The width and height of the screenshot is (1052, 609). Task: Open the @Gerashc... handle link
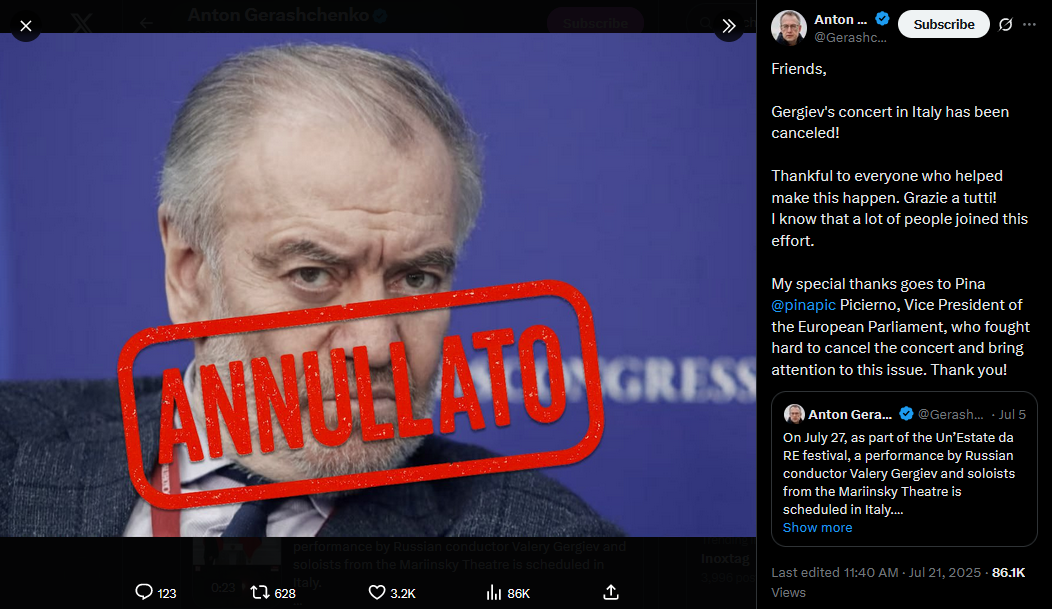coord(850,38)
